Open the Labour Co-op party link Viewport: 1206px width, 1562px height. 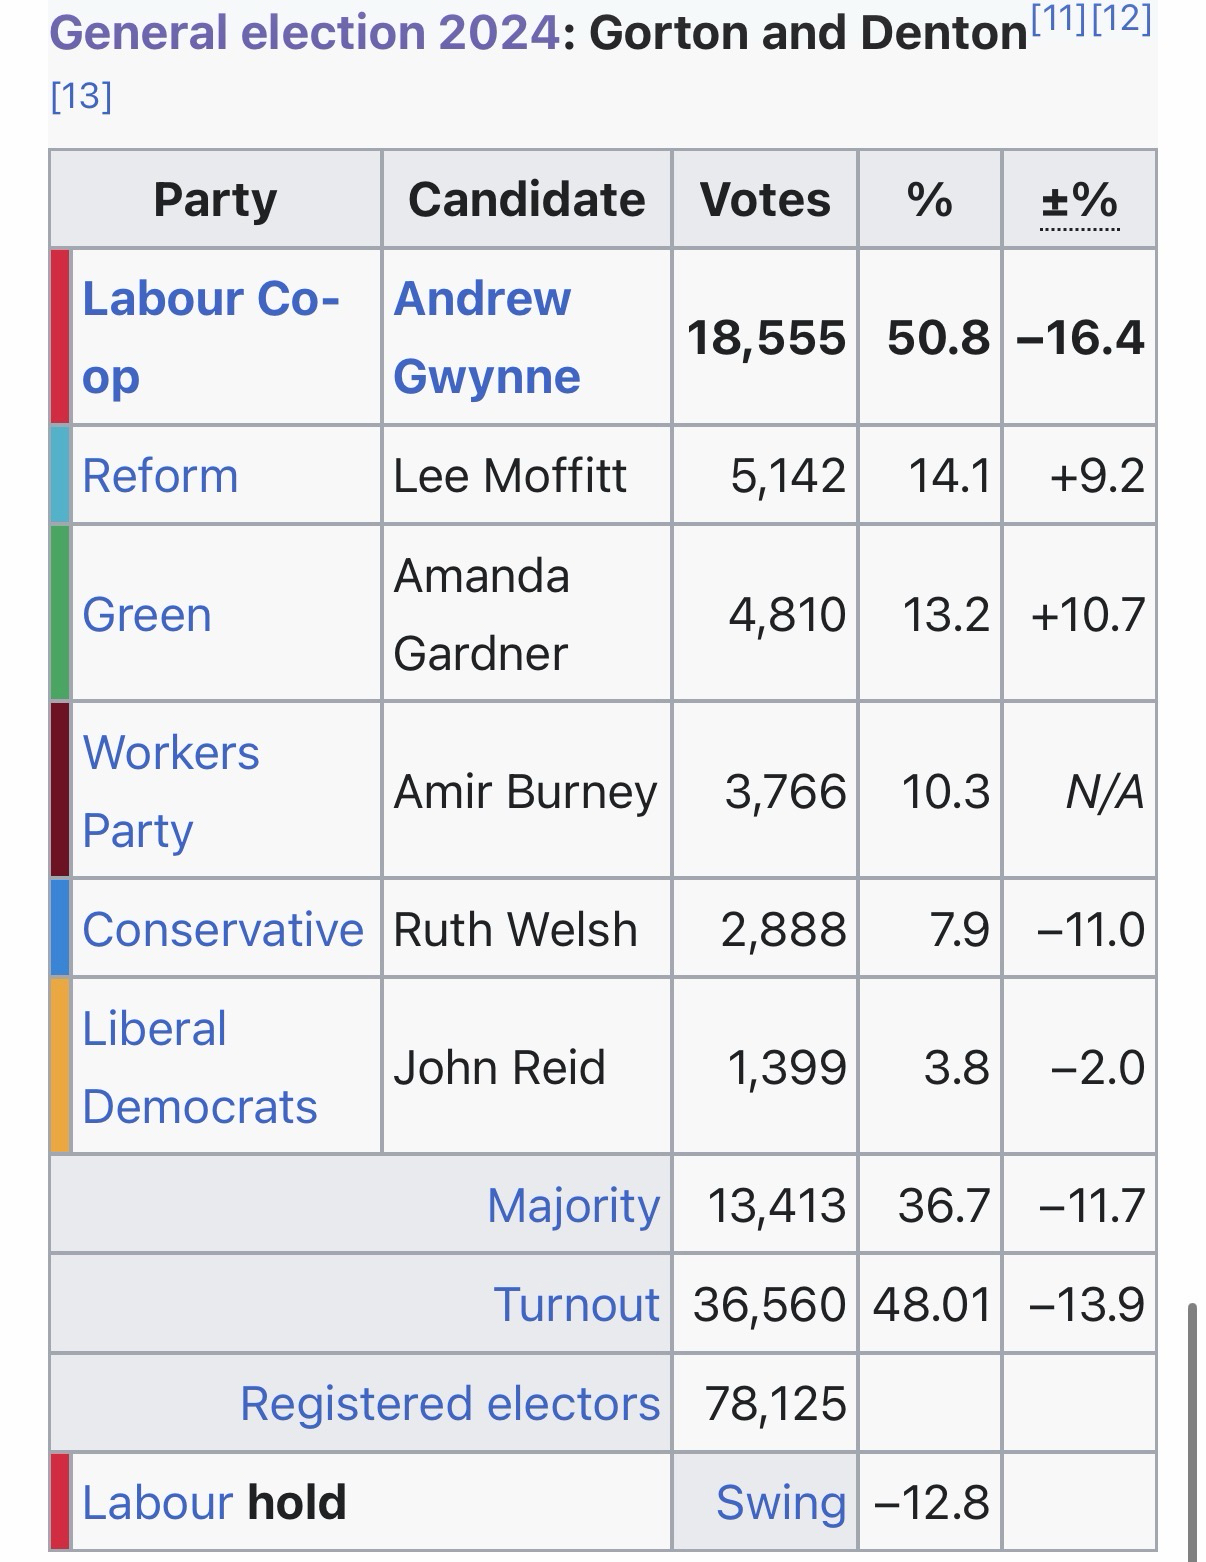pos(210,299)
